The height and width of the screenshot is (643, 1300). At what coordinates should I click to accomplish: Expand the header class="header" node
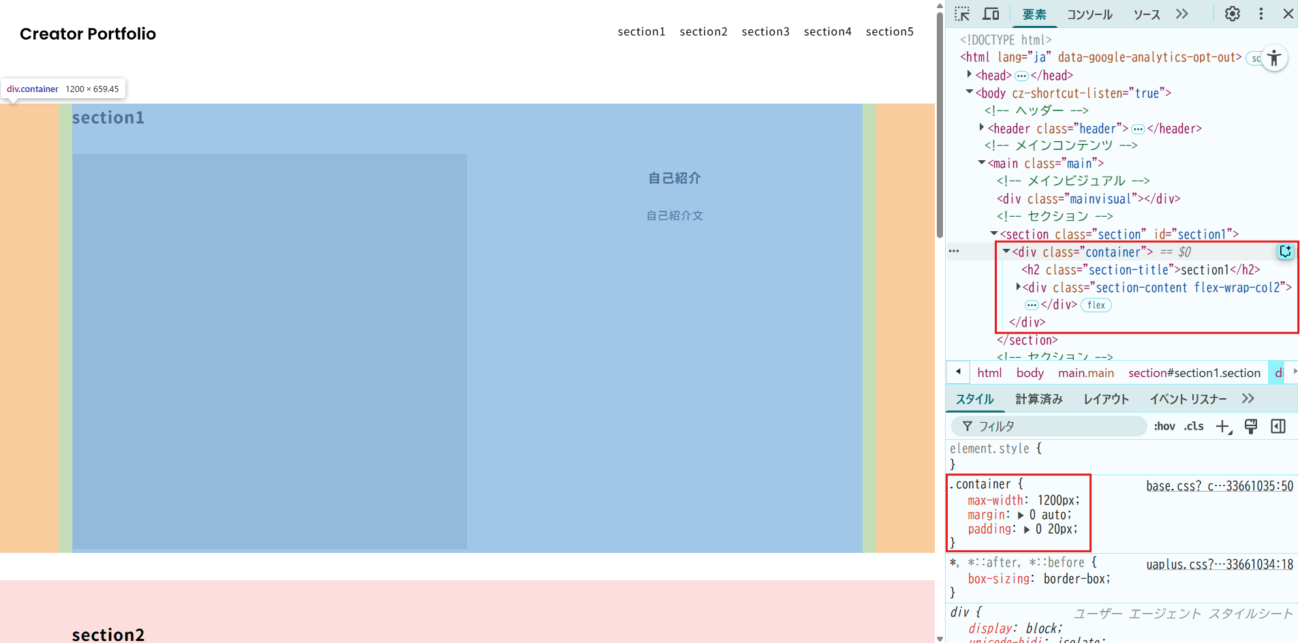click(x=982, y=128)
